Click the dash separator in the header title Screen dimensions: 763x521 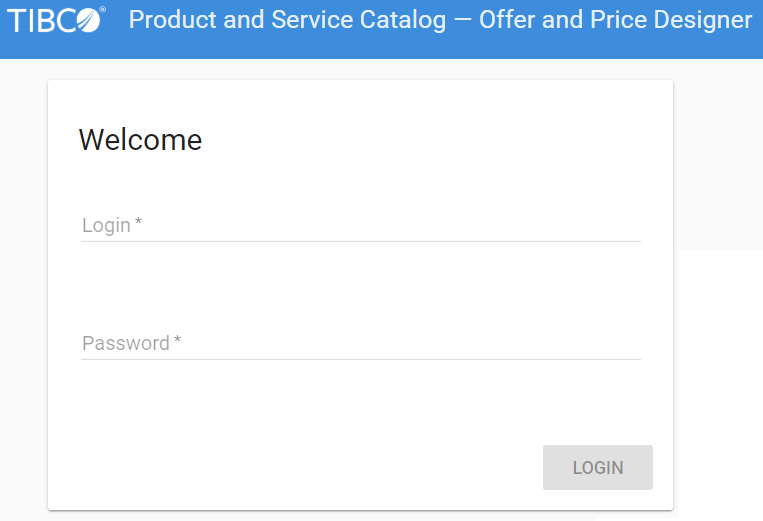462,21
